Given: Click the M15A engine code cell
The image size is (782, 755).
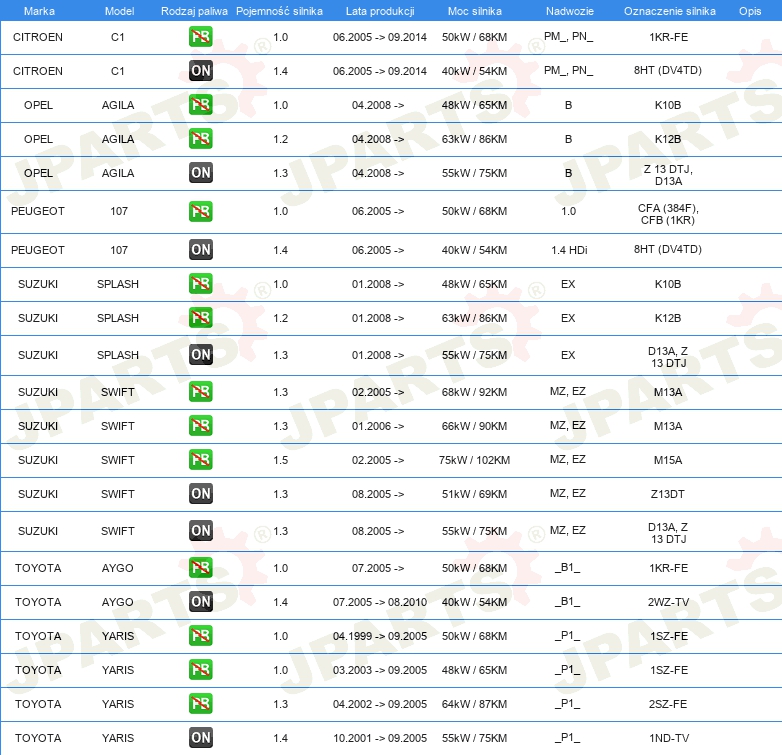Looking at the screenshot, I should click(x=668, y=460).
